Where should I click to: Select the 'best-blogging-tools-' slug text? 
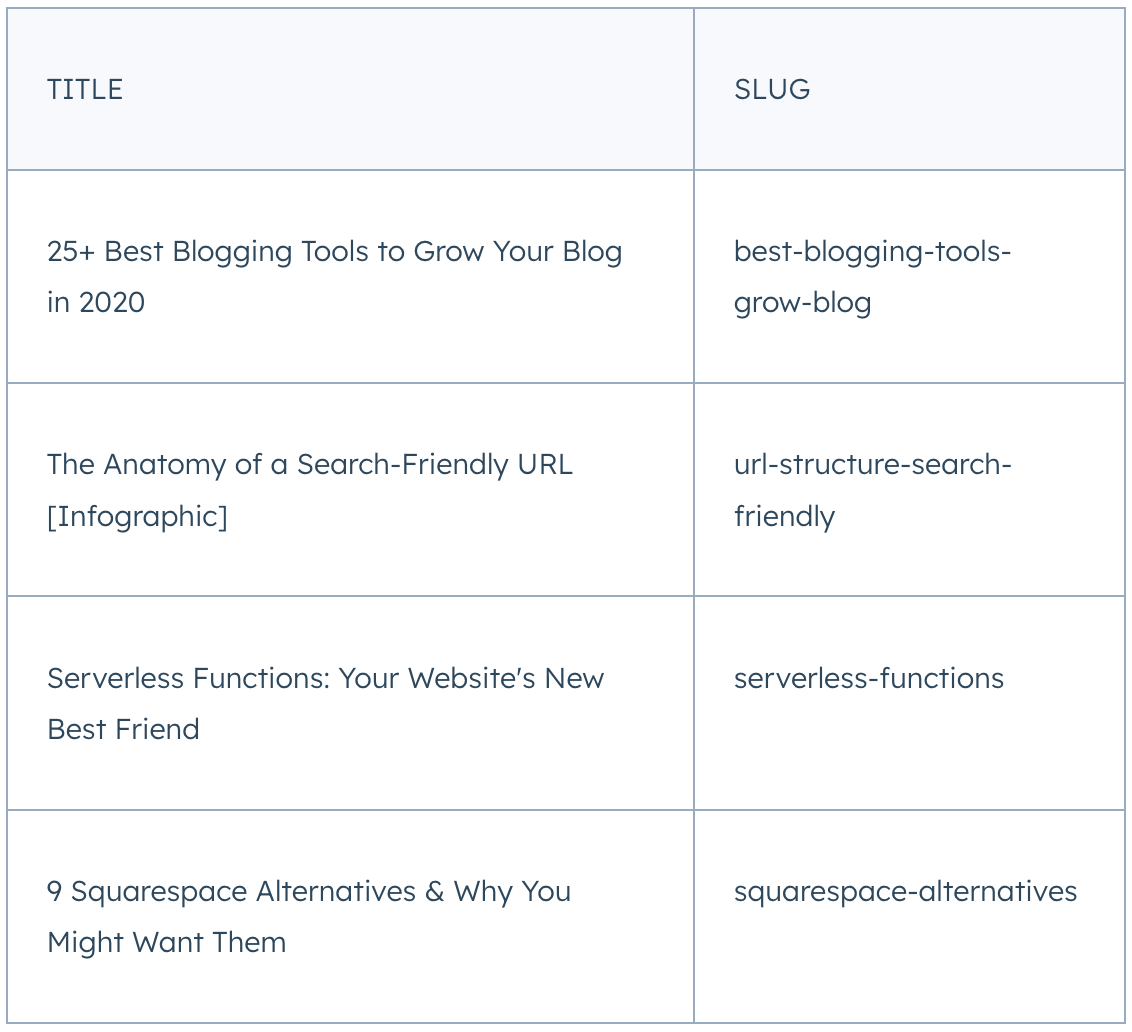(x=872, y=252)
